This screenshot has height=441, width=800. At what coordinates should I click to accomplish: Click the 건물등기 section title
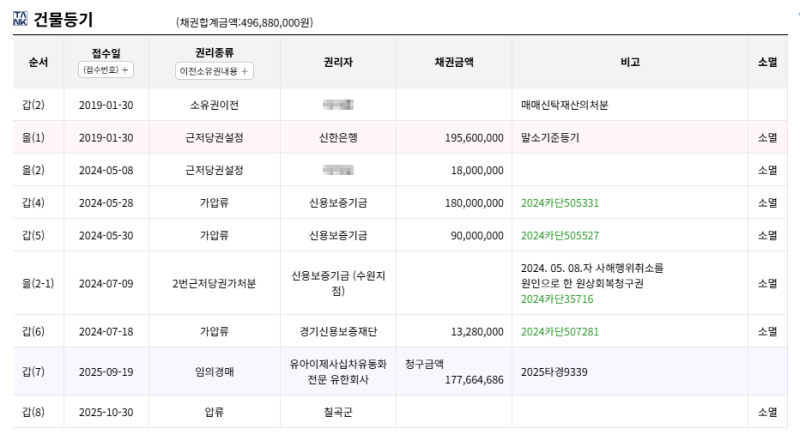[63, 19]
